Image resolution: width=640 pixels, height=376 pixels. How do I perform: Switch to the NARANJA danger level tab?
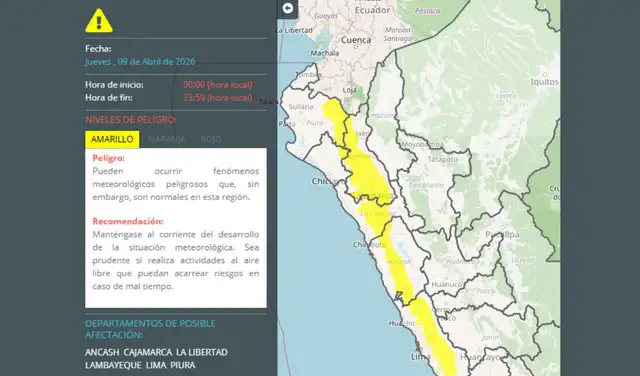pos(167,140)
